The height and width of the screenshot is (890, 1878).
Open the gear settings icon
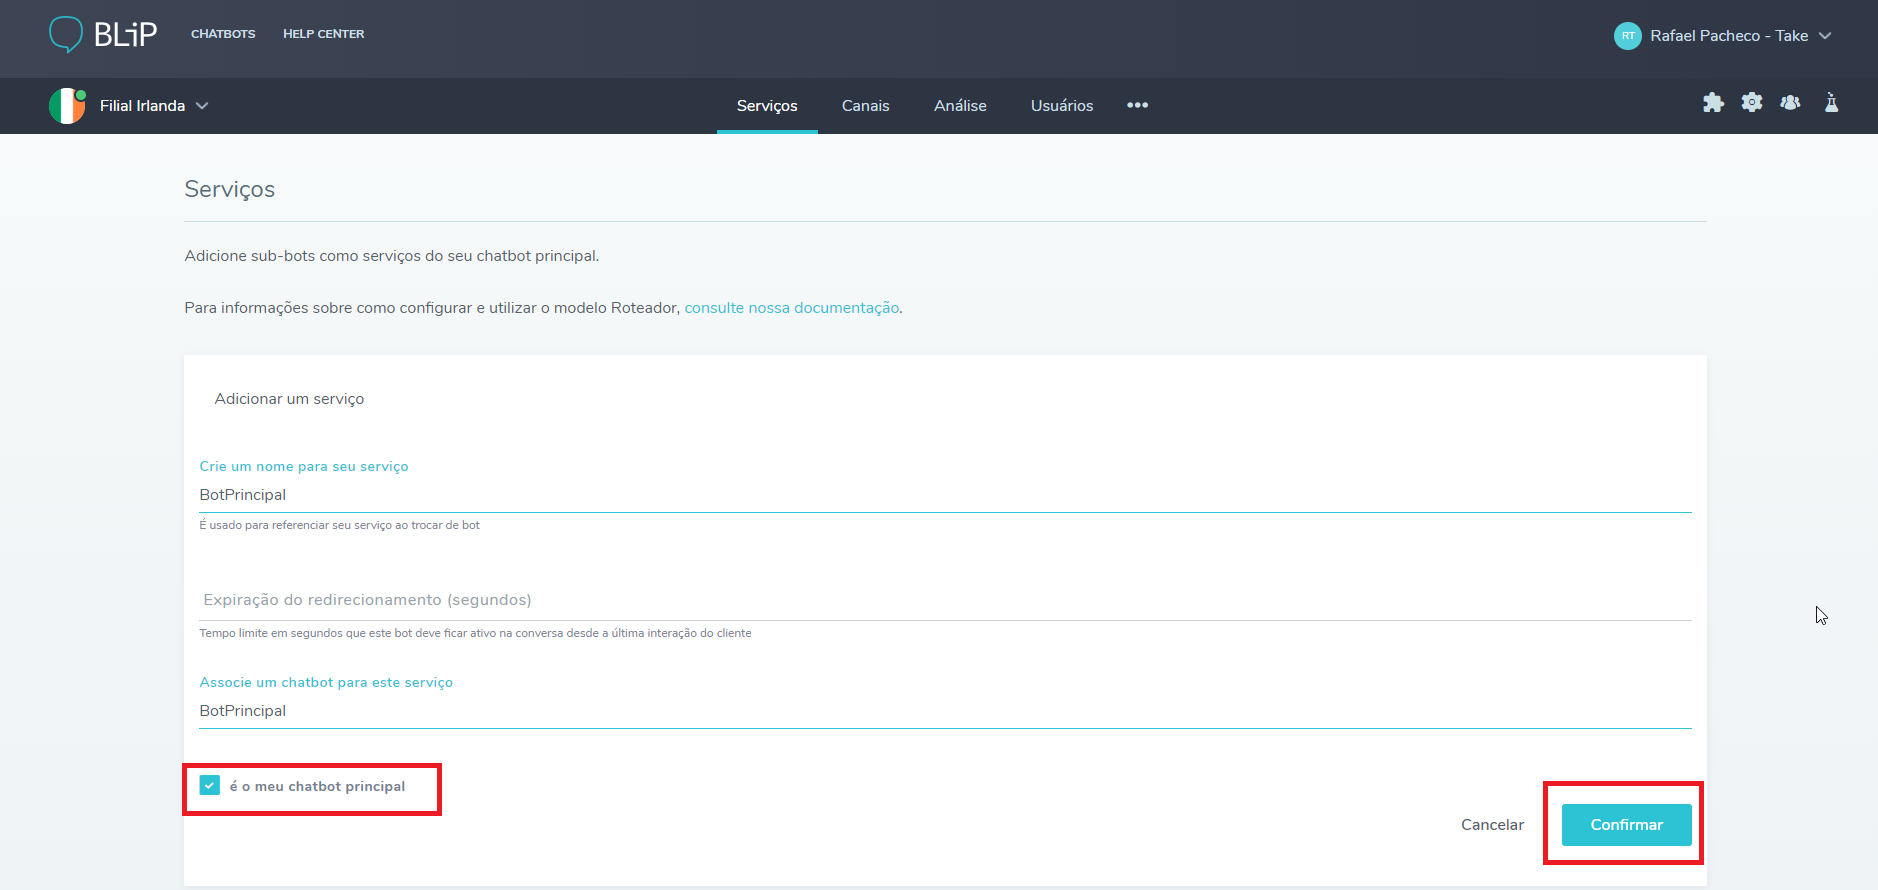(x=1752, y=103)
